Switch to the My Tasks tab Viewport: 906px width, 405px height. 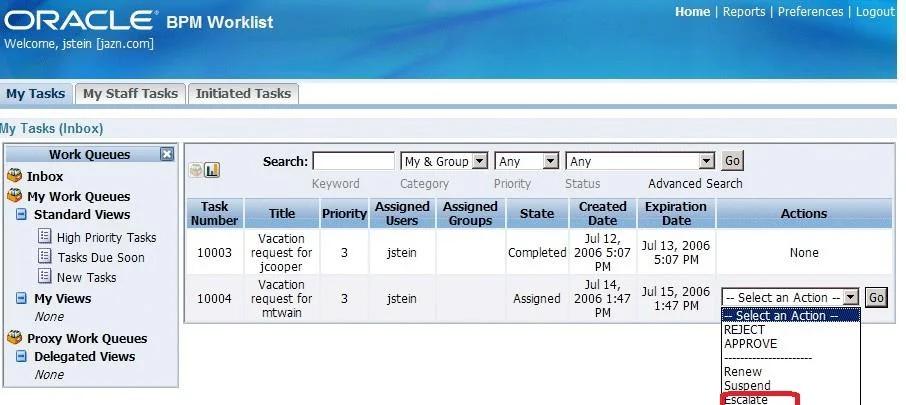[36, 94]
